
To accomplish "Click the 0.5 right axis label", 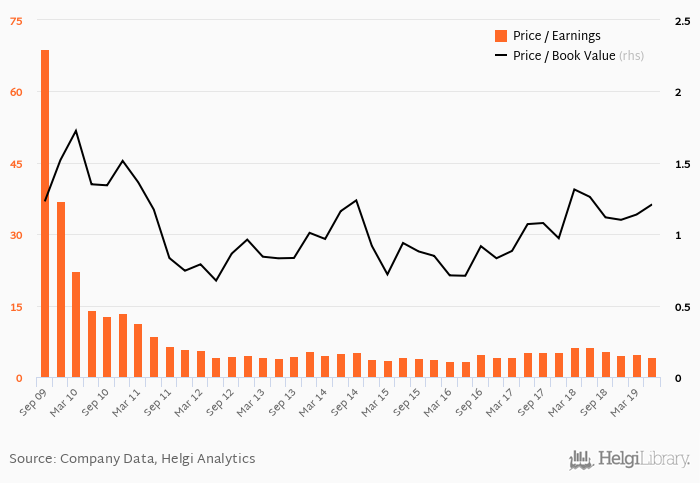I will click(x=683, y=307).
